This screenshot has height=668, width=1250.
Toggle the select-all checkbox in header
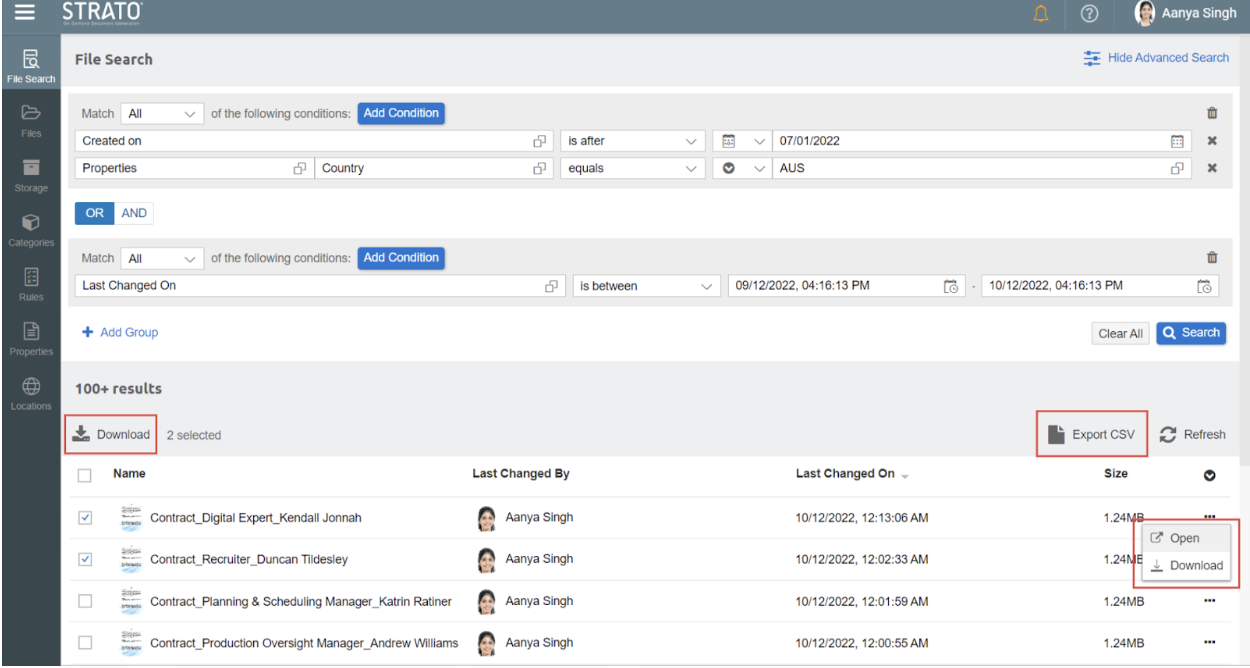point(85,475)
